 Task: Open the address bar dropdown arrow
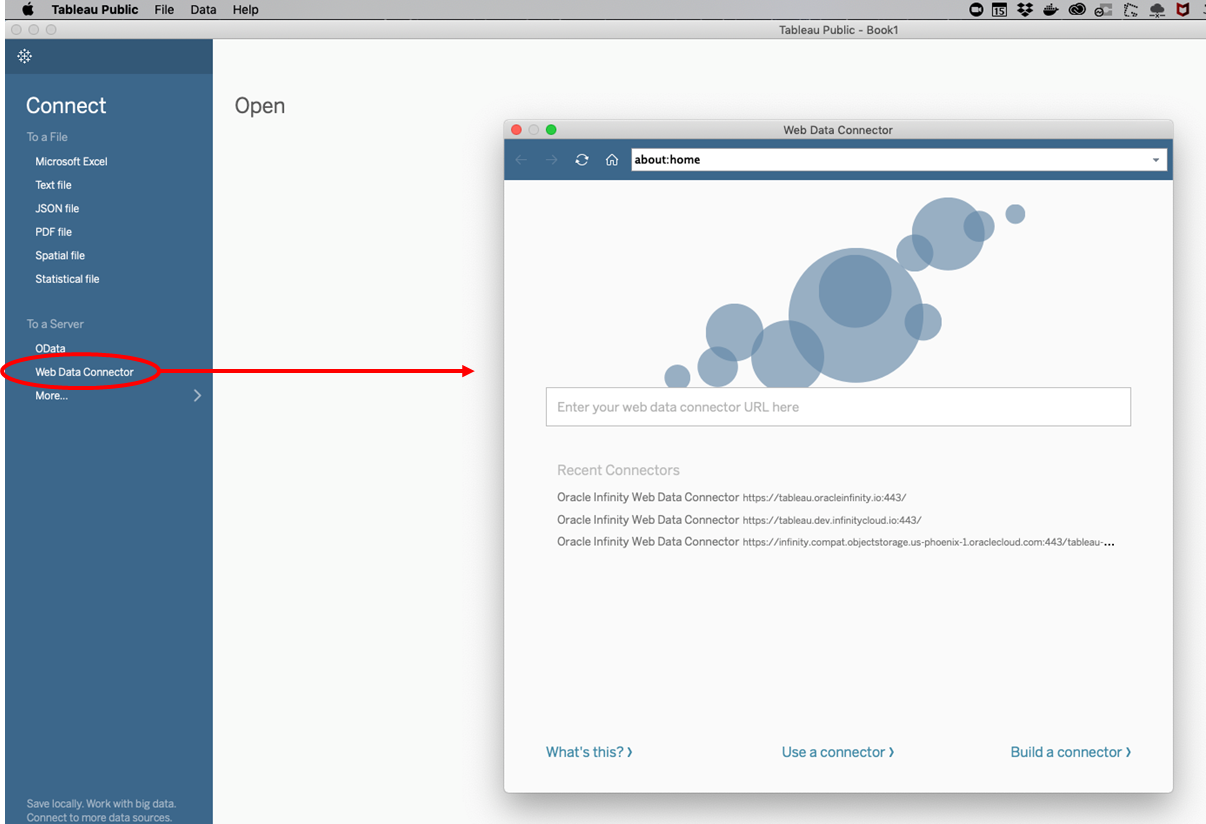pyautogui.click(x=1156, y=160)
